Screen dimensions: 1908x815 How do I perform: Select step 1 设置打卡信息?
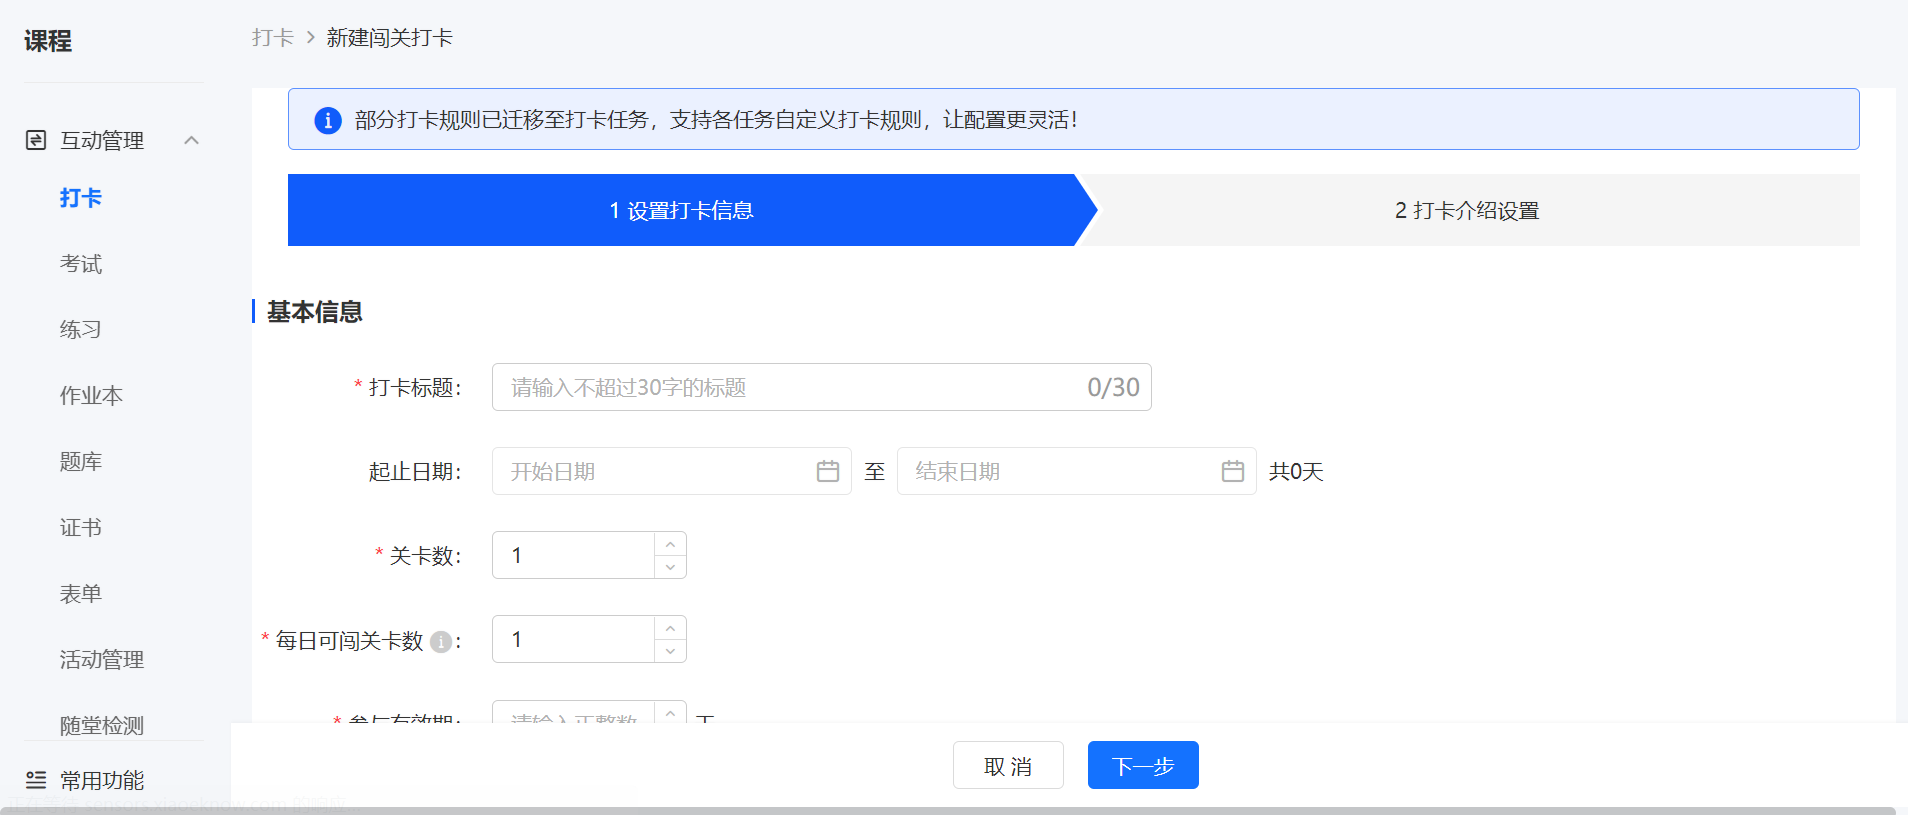682,210
